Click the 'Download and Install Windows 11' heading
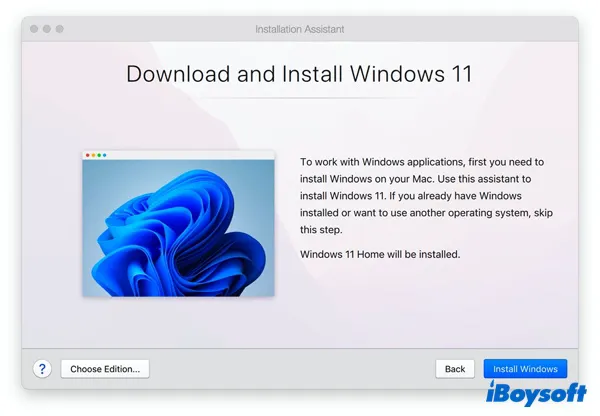 click(x=299, y=75)
